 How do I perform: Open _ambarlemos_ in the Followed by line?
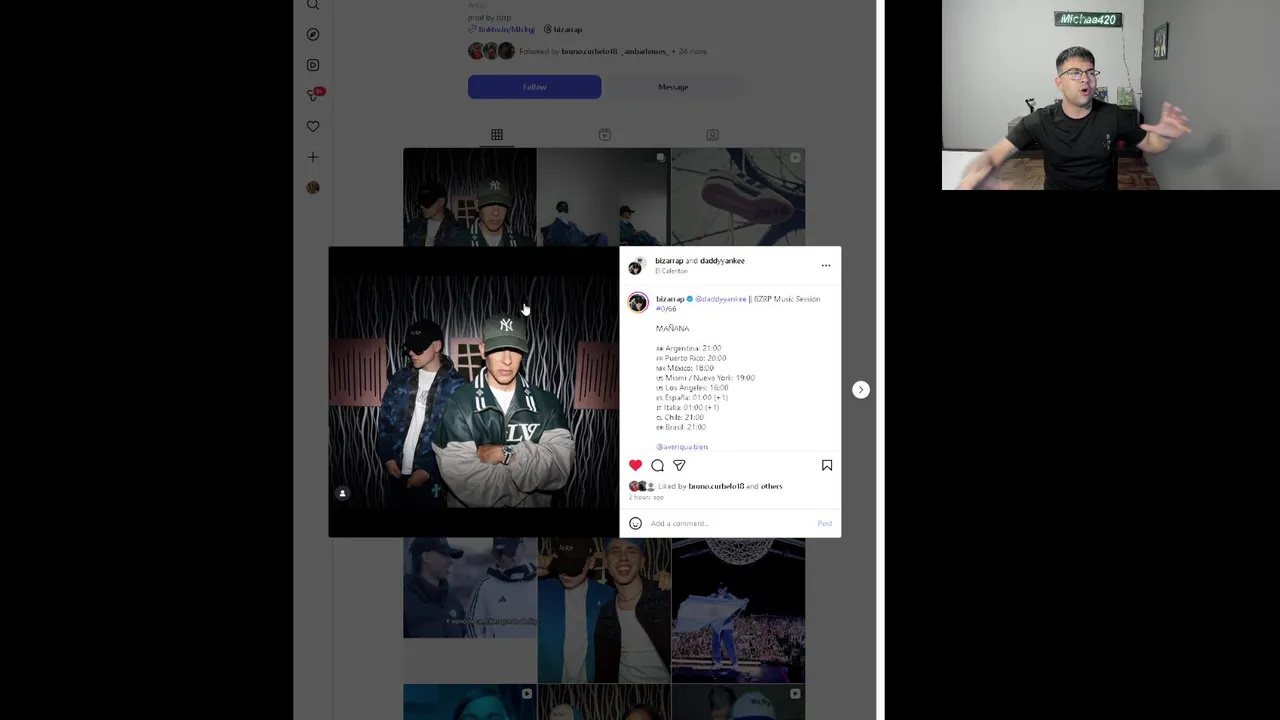click(x=645, y=51)
